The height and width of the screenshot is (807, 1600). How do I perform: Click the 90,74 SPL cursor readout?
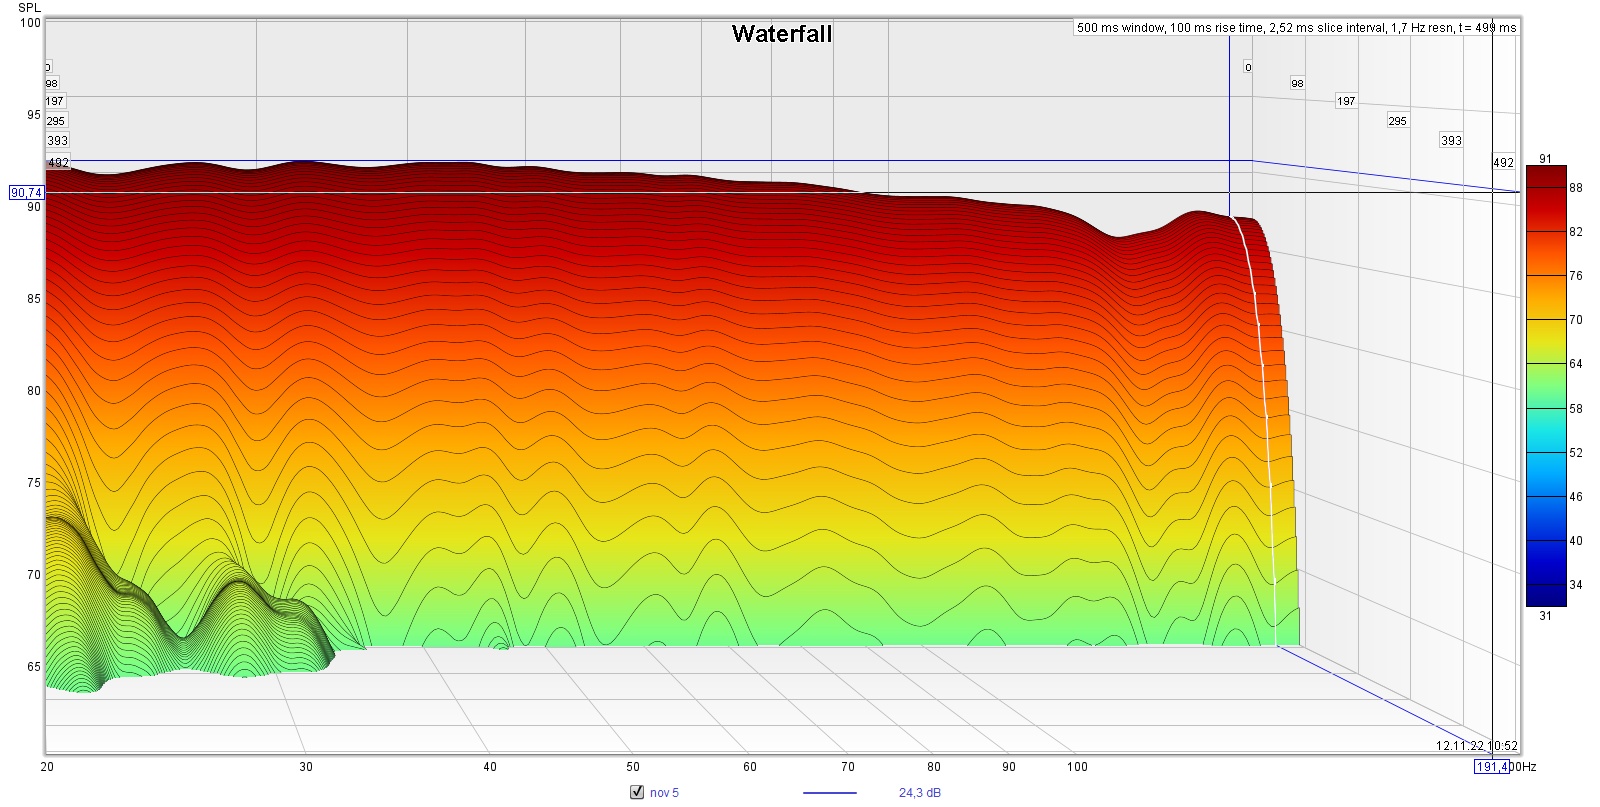coord(26,192)
